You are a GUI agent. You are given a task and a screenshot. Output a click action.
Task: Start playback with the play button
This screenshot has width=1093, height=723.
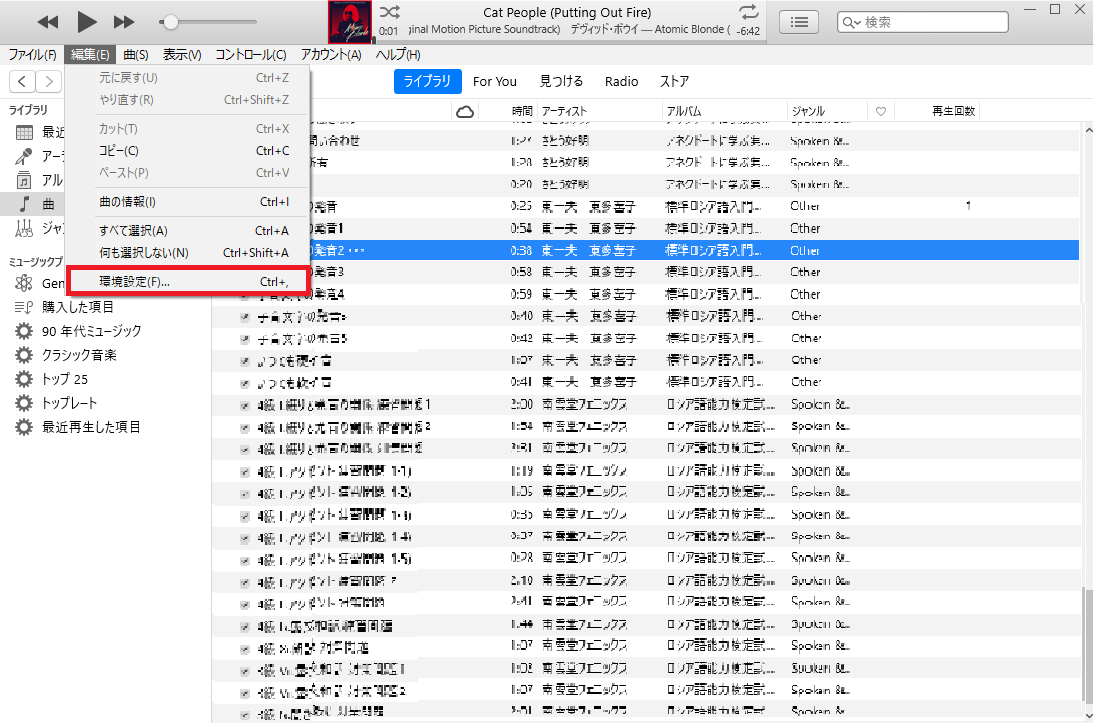[86, 20]
